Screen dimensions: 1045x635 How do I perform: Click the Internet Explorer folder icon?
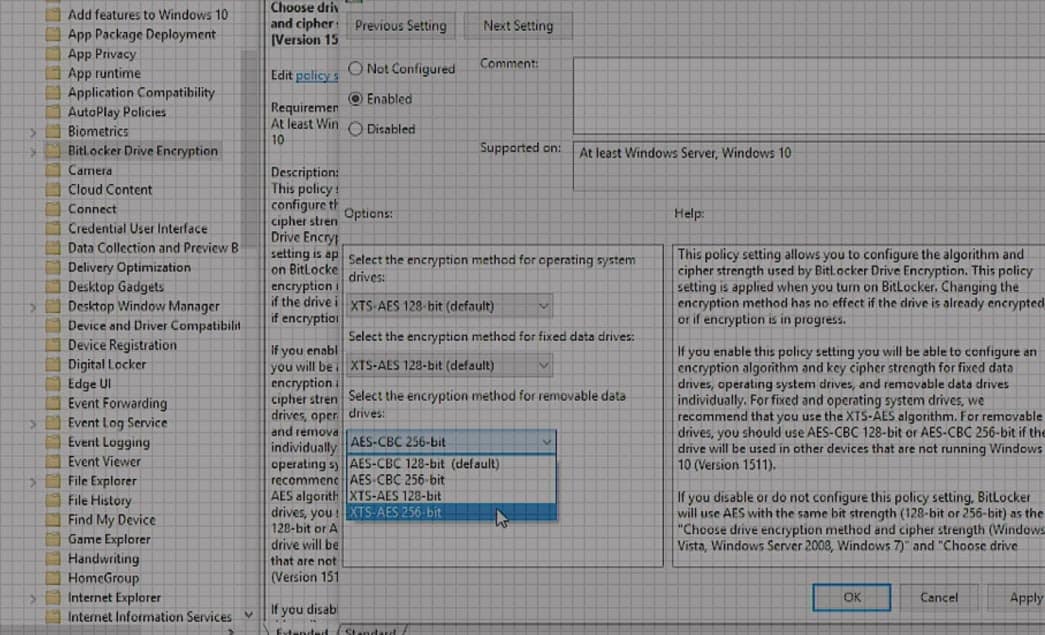click(x=53, y=597)
